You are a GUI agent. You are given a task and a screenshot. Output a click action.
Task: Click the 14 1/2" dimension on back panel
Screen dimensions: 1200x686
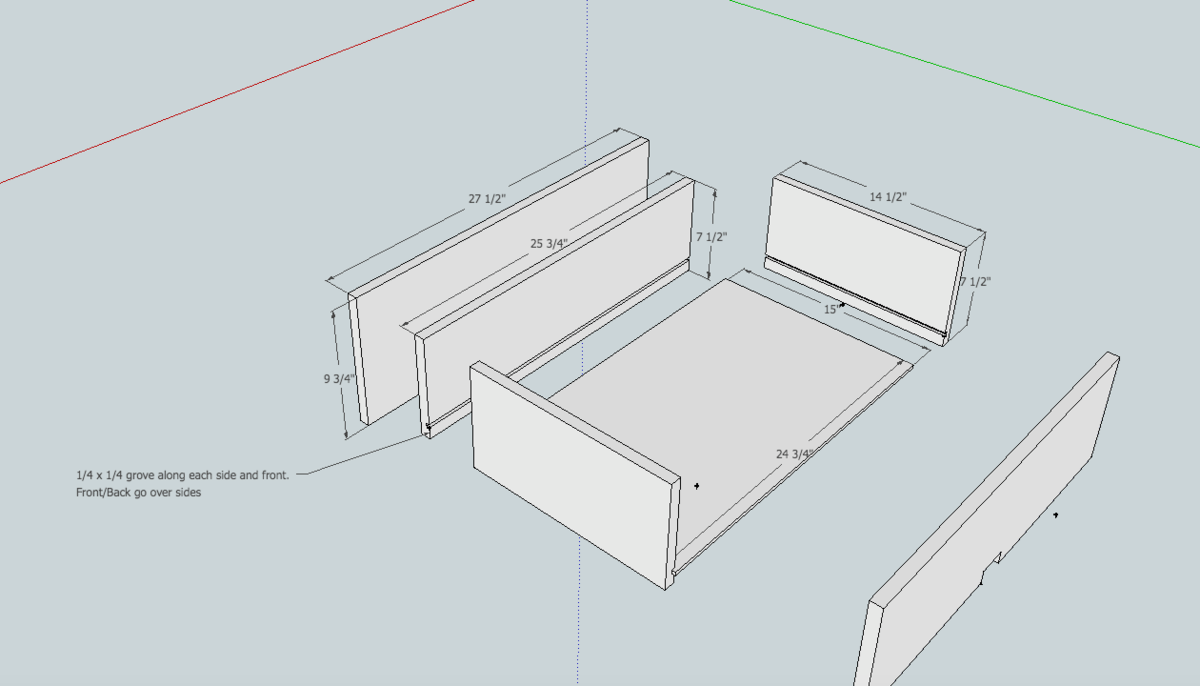click(x=887, y=197)
